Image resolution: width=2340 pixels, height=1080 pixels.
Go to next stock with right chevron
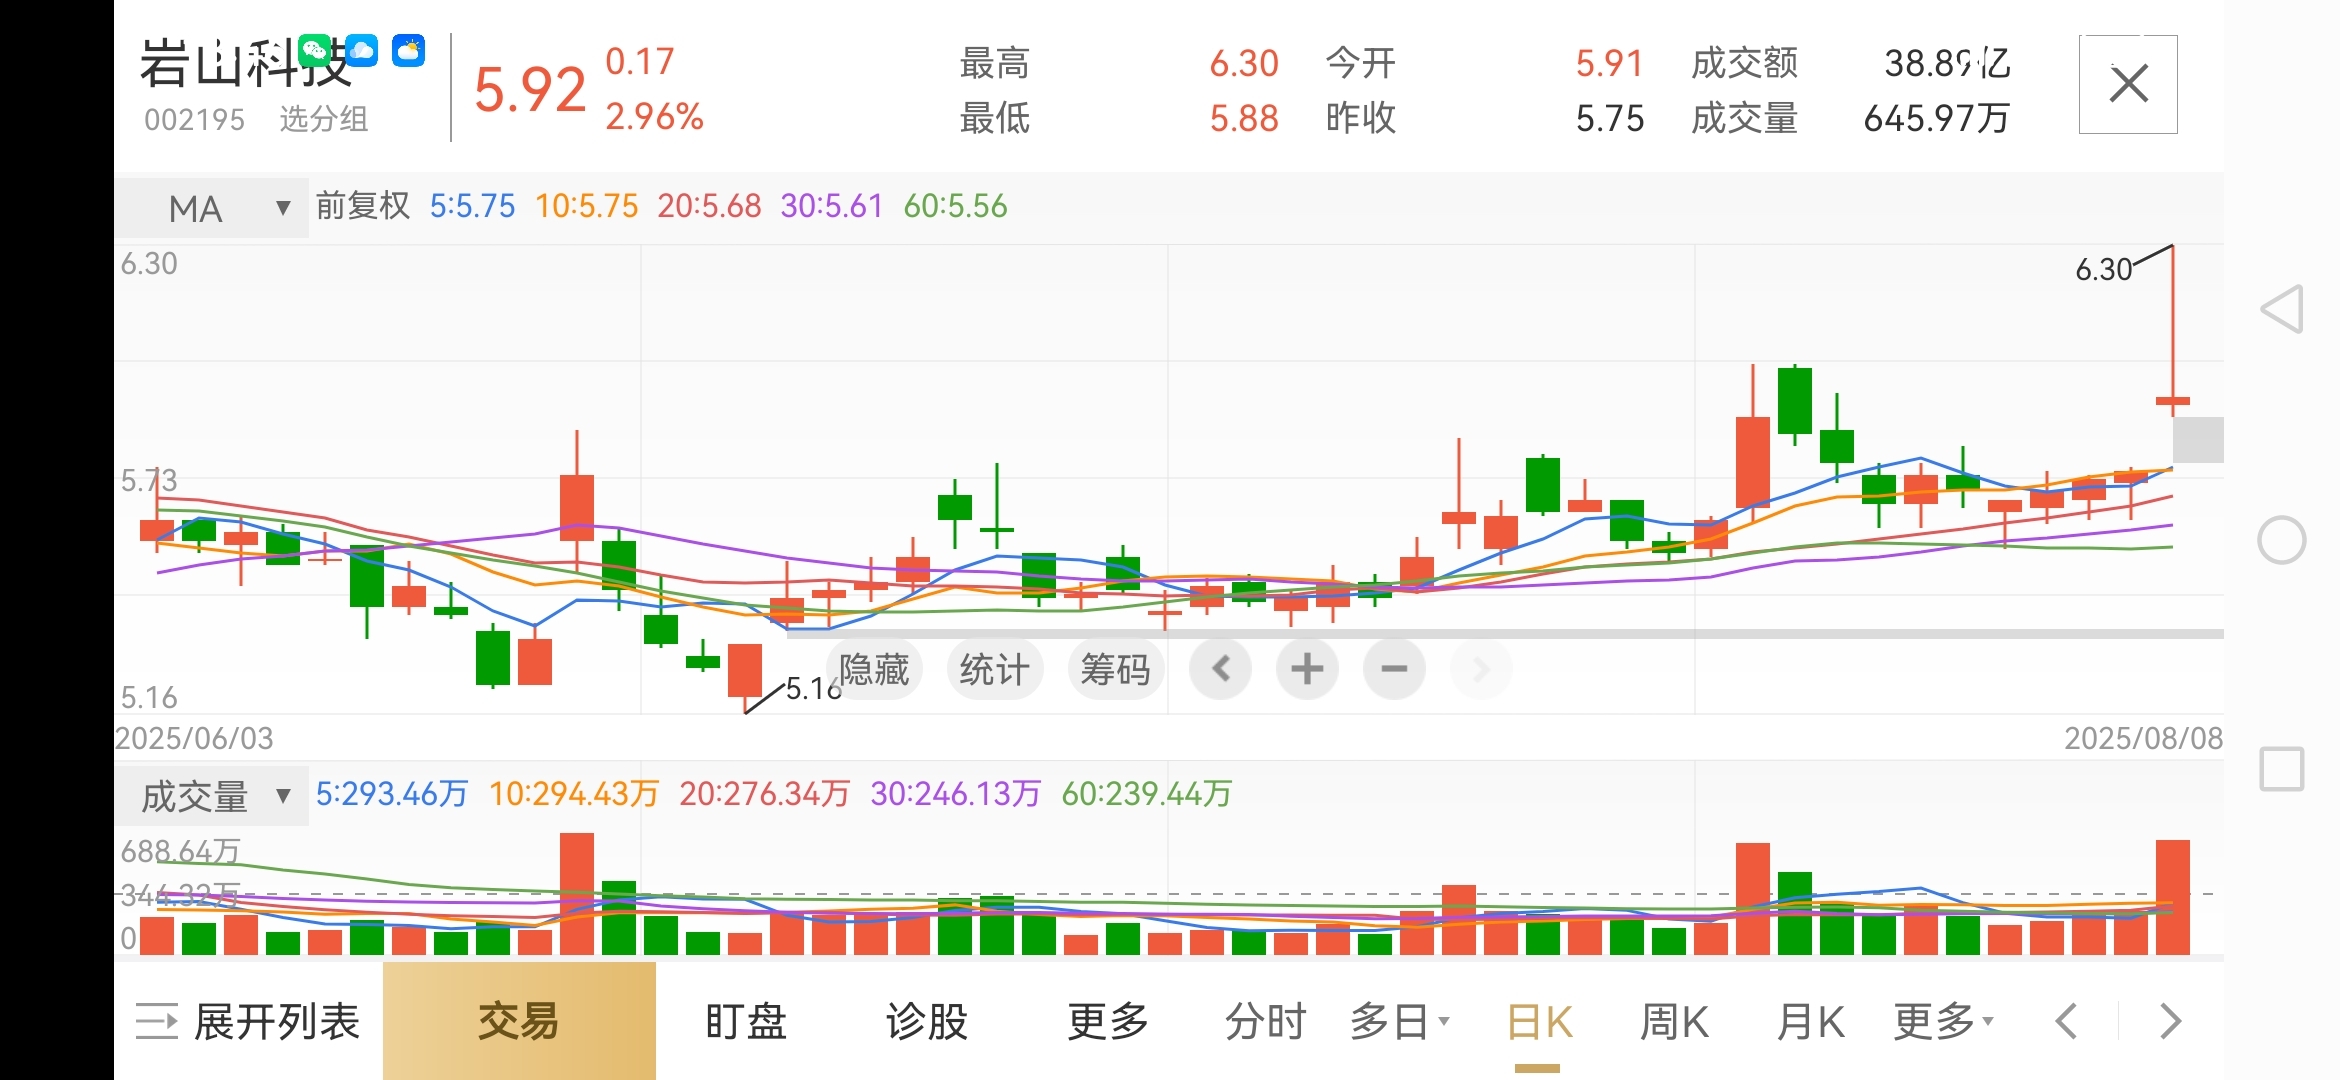(x=2170, y=1022)
